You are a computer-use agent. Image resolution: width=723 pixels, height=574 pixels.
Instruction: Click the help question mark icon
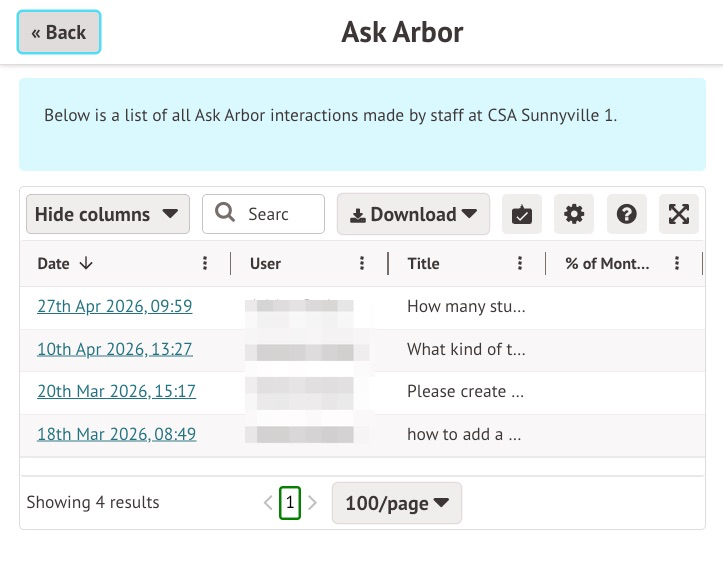(626, 214)
